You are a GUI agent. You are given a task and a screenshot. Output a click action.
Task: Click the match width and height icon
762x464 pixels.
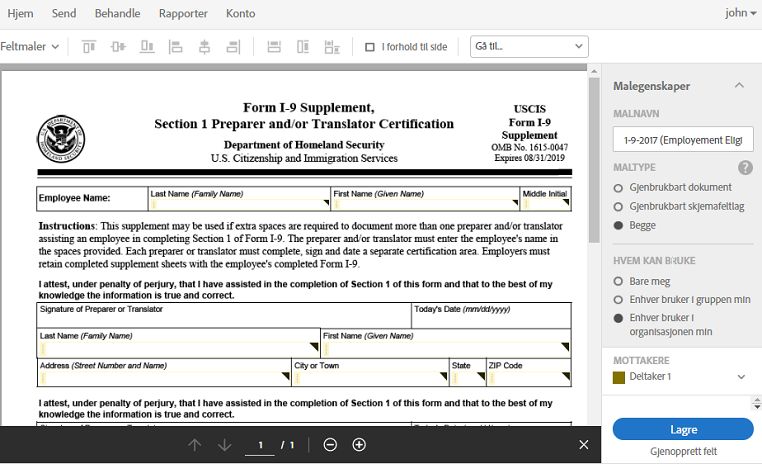(332, 47)
